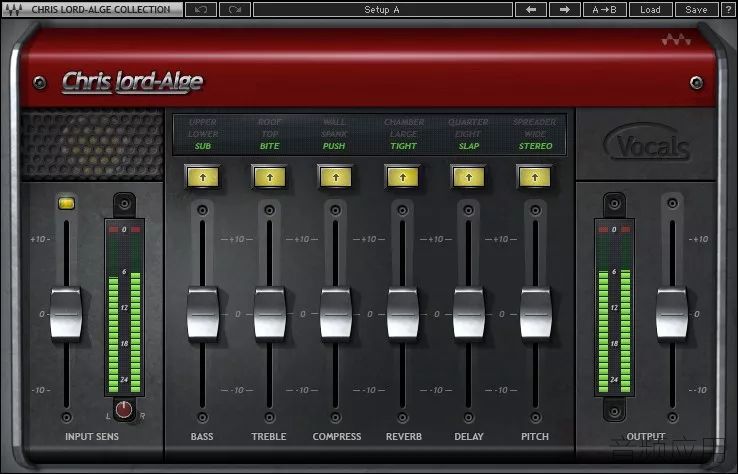The width and height of the screenshot is (738, 474).
Task: Click the INPUT SENS label
Action: pyautogui.click(x=92, y=436)
